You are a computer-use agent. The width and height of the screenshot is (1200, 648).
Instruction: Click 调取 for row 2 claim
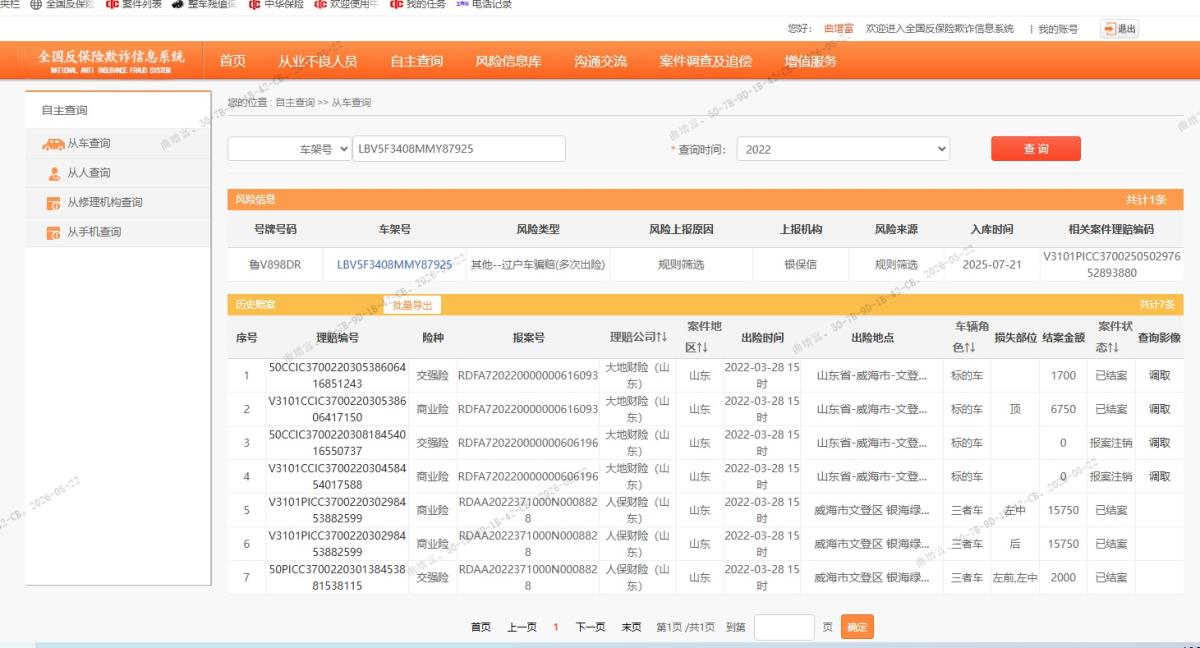click(1159, 409)
